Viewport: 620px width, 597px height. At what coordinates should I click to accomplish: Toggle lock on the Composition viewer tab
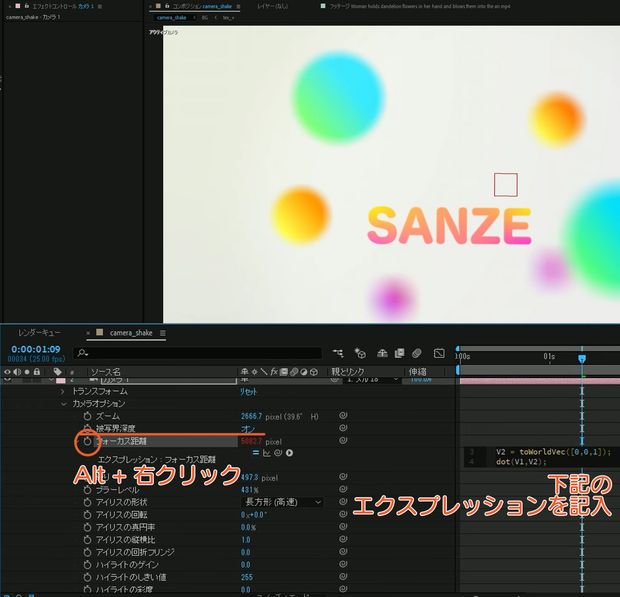167,6
